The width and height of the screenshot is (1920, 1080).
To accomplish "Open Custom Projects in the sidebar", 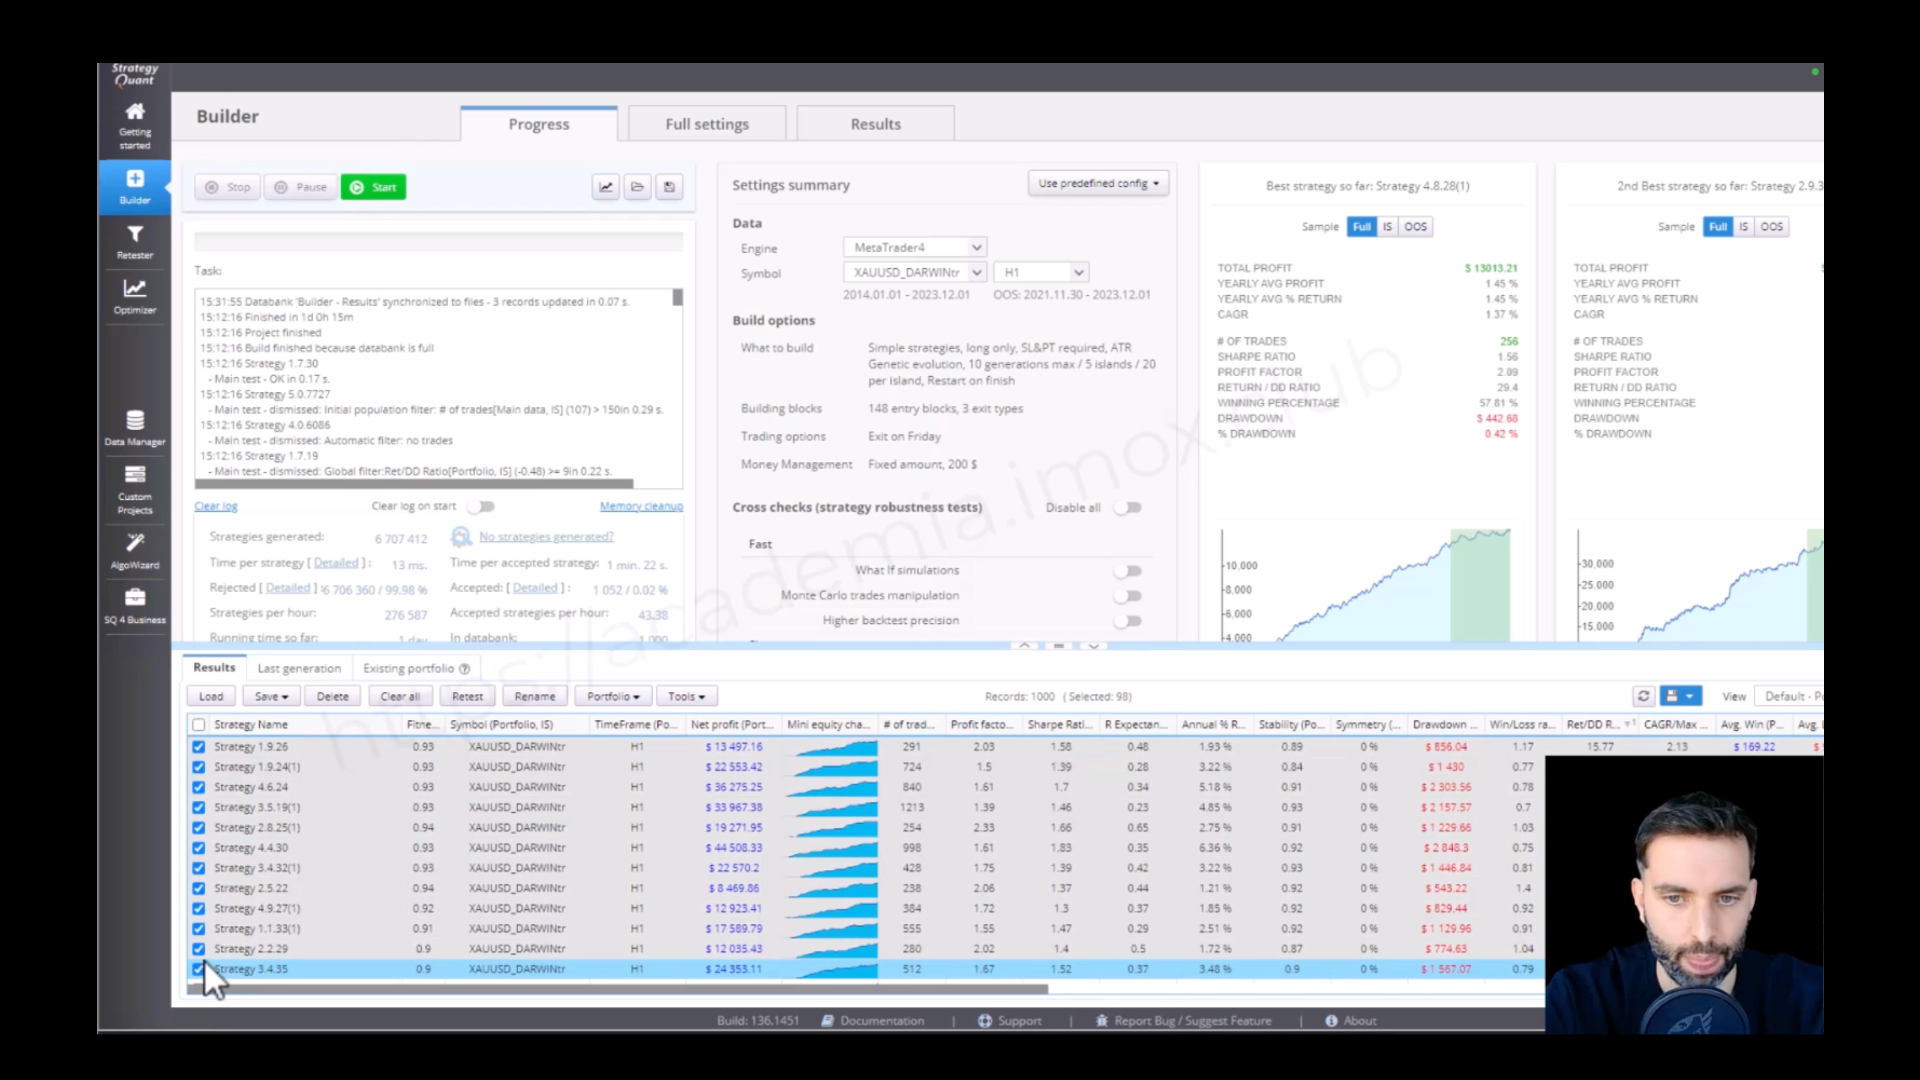I will [x=135, y=489].
